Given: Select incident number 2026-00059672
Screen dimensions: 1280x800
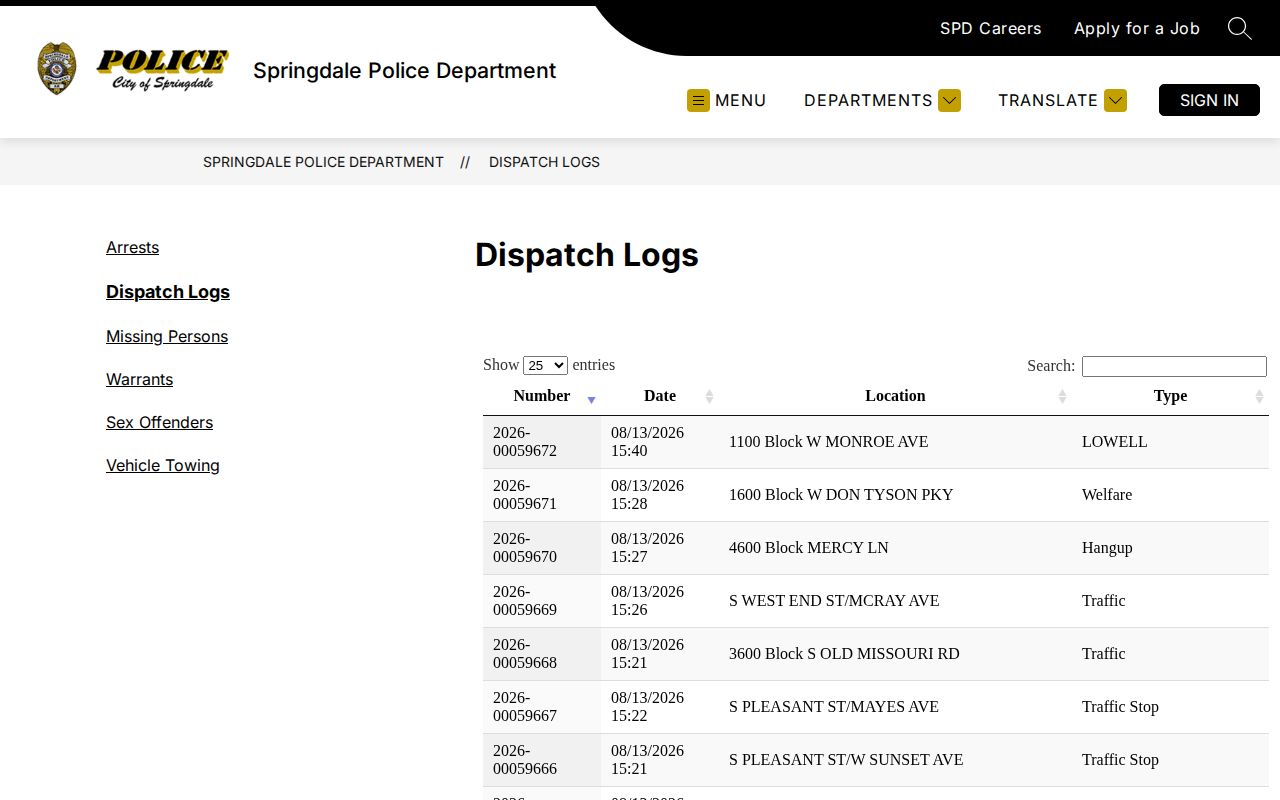Looking at the screenshot, I should click(x=525, y=442).
